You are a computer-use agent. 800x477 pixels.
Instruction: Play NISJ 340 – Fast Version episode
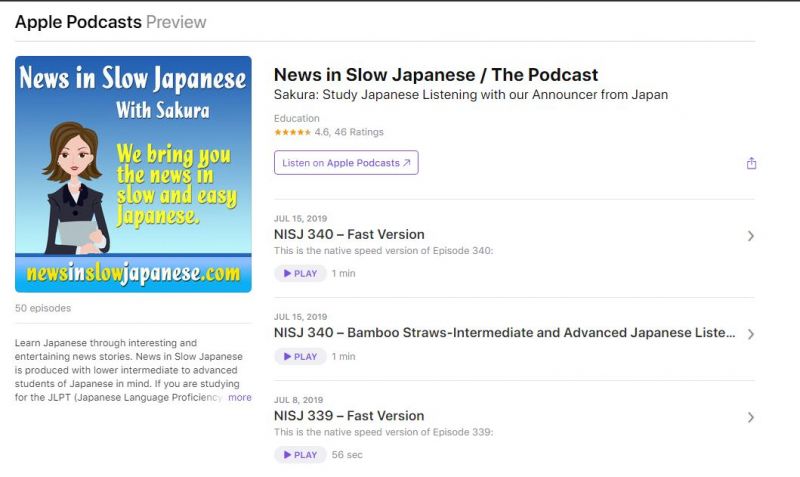pyautogui.click(x=300, y=273)
